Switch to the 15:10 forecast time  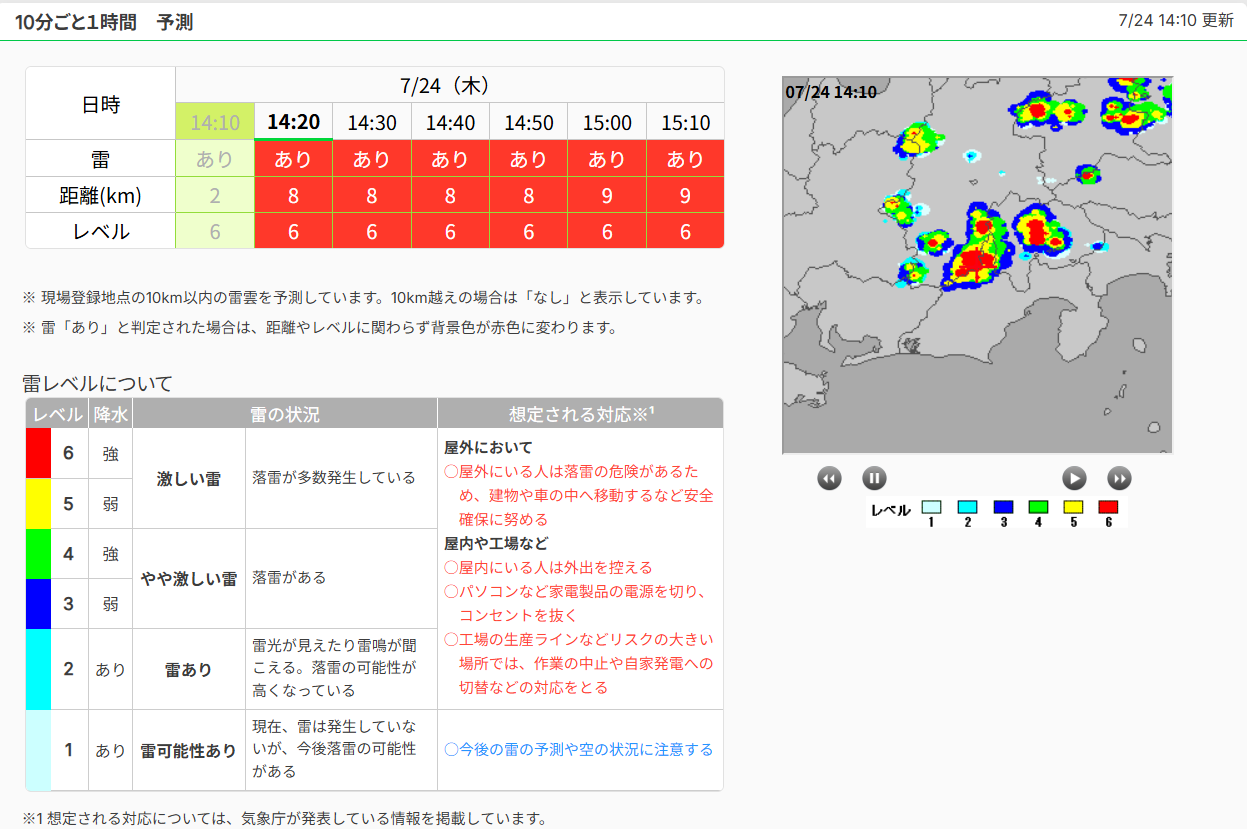pyautogui.click(x=686, y=122)
